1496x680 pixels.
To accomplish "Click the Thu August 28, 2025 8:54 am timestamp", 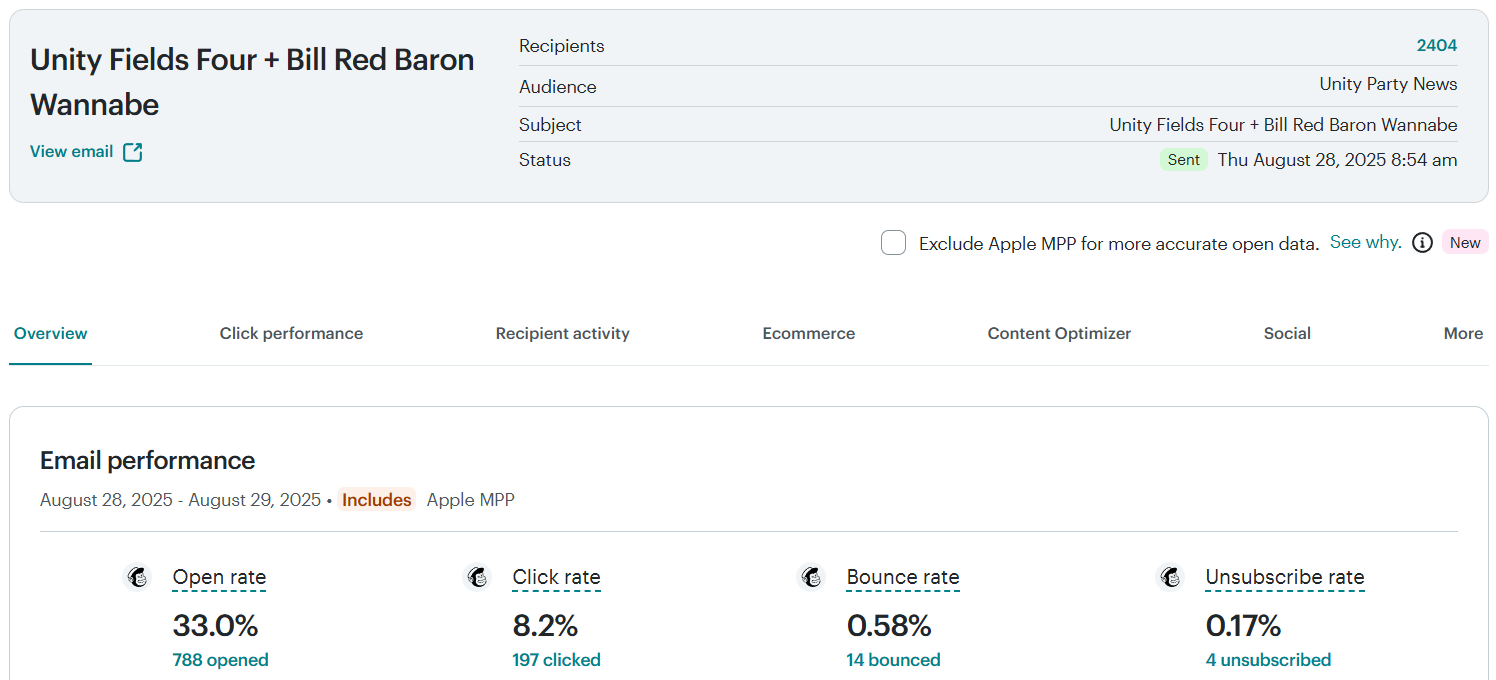I will (1337, 160).
